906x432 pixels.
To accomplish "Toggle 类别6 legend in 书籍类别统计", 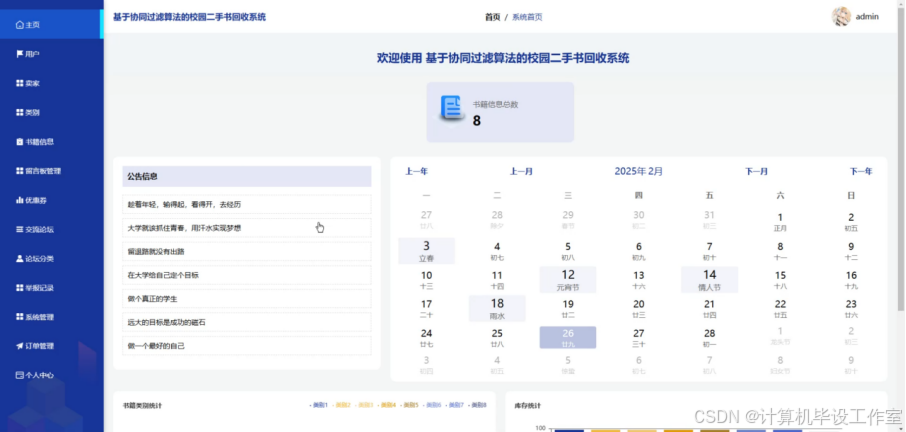I will click(432, 405).
